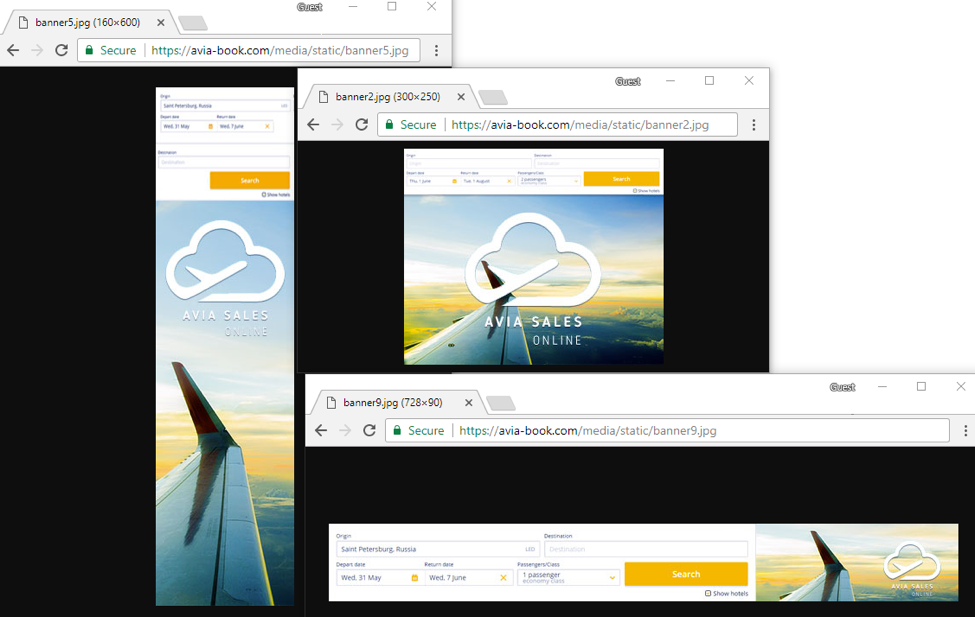Click Avia Sales cloud logo in 160×600 banner
Image resolution: width=975 pixels, height=617 pixels.
pos(225,261)
